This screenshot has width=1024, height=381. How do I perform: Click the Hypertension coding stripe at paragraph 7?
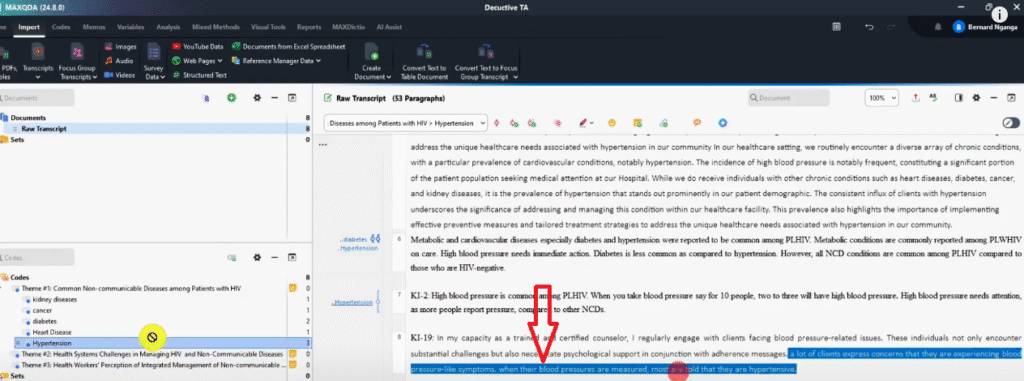pos(378,303)
